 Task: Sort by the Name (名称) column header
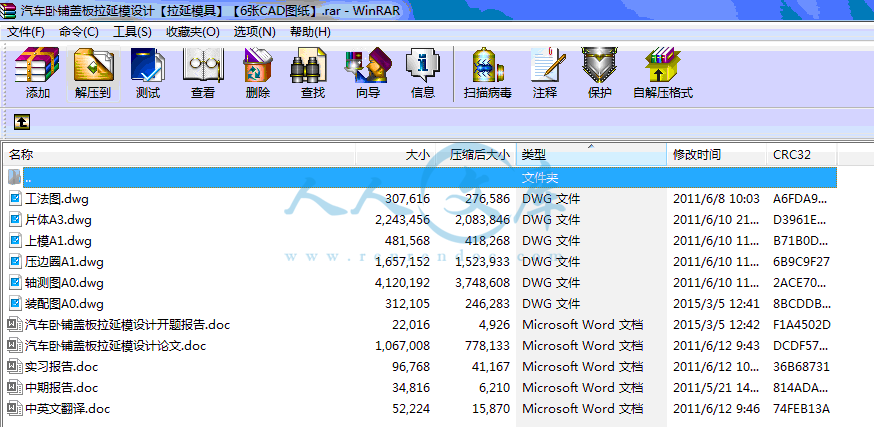(179, 154)
